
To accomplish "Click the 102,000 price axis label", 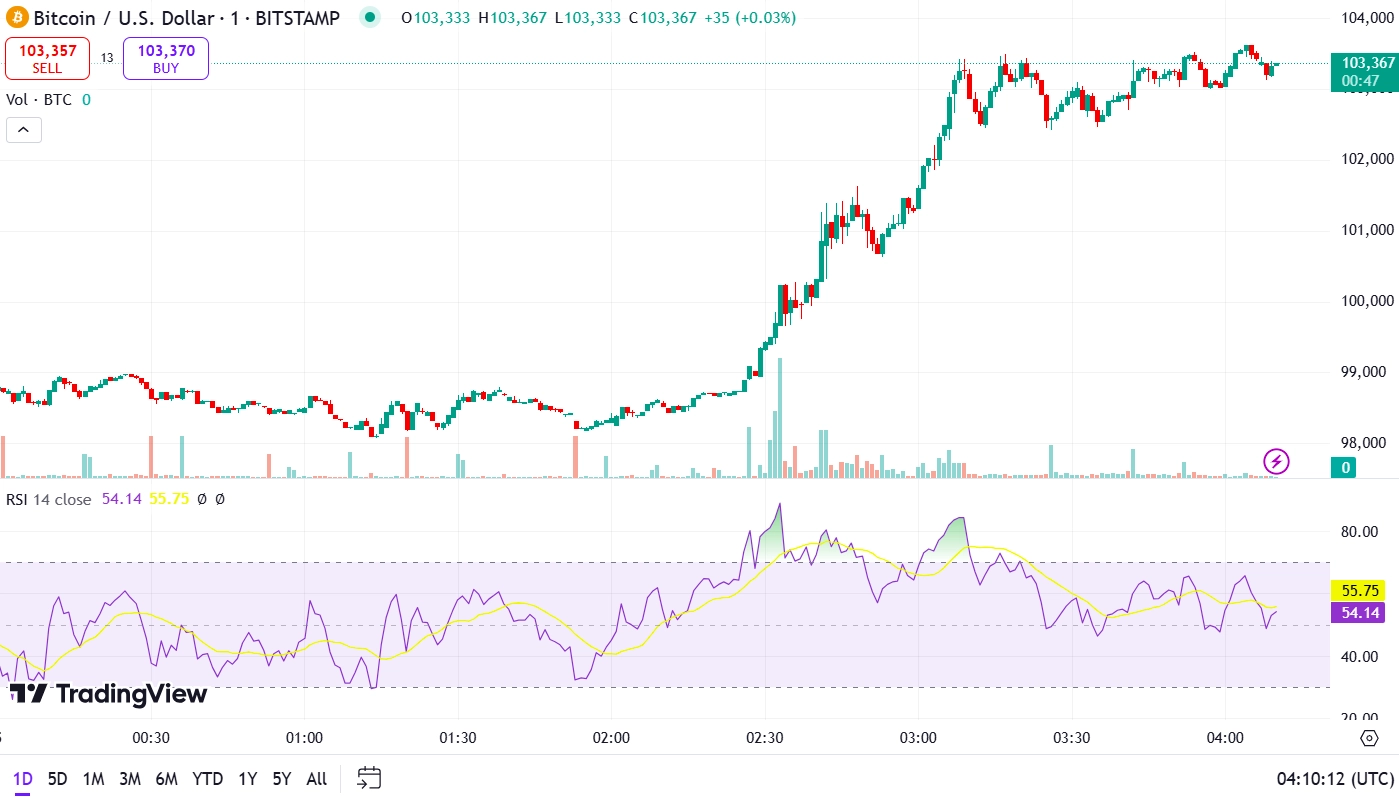I will click(1367, 159).
